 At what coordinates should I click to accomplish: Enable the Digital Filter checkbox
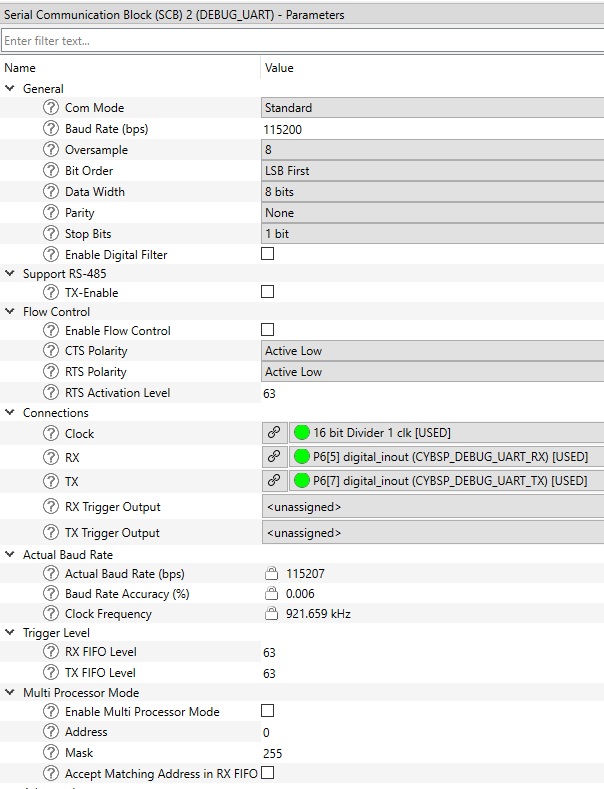[267, 254]
